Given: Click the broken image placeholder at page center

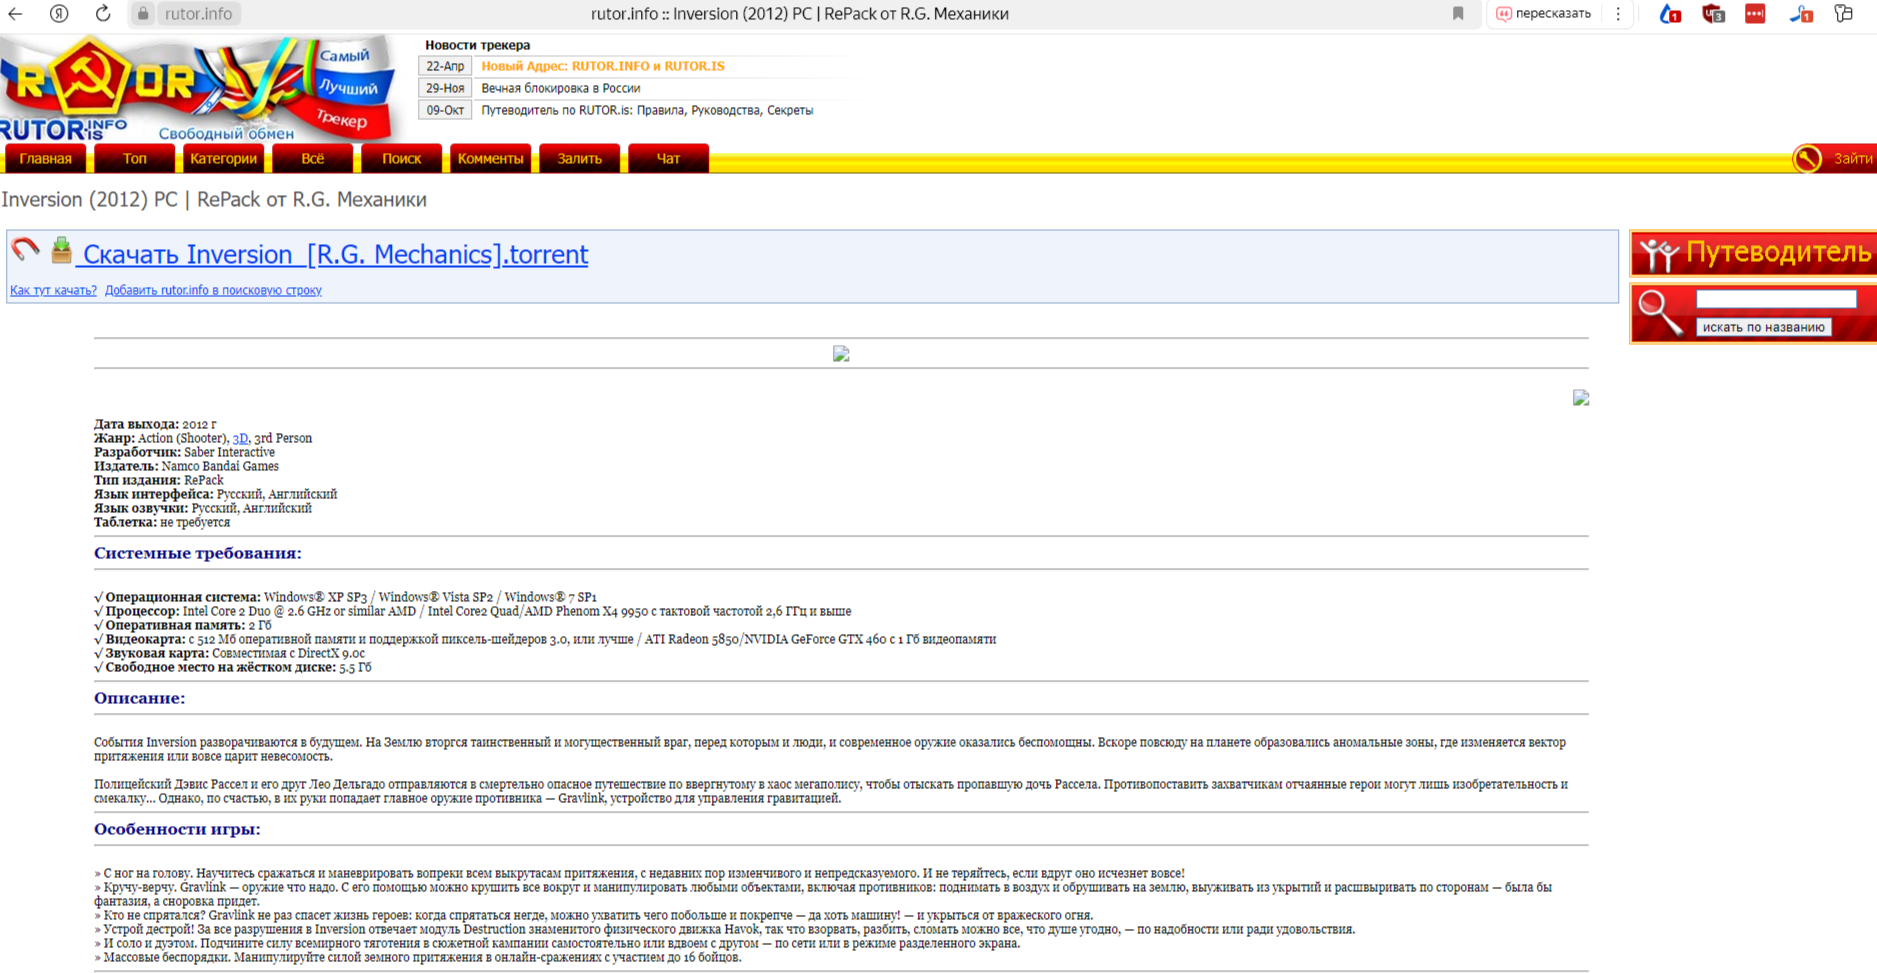Looking at the screenshot, I should [x=841, y=354].
